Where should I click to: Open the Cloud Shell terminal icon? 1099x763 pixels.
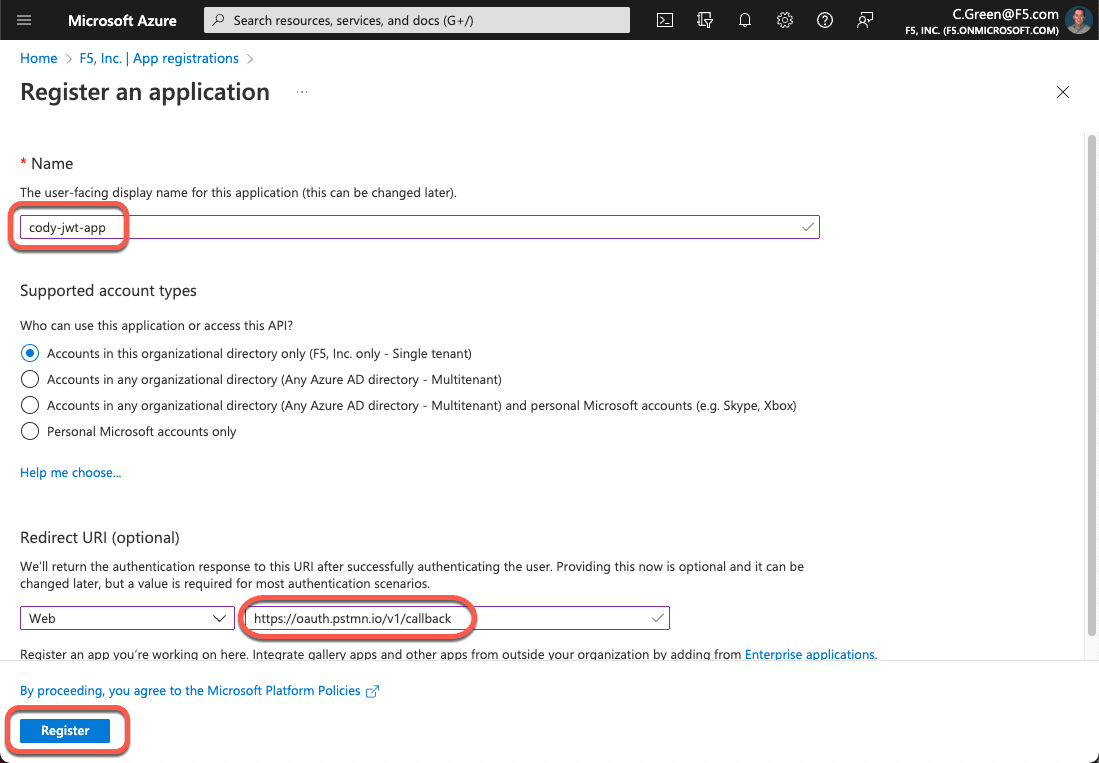click(664, 19)
